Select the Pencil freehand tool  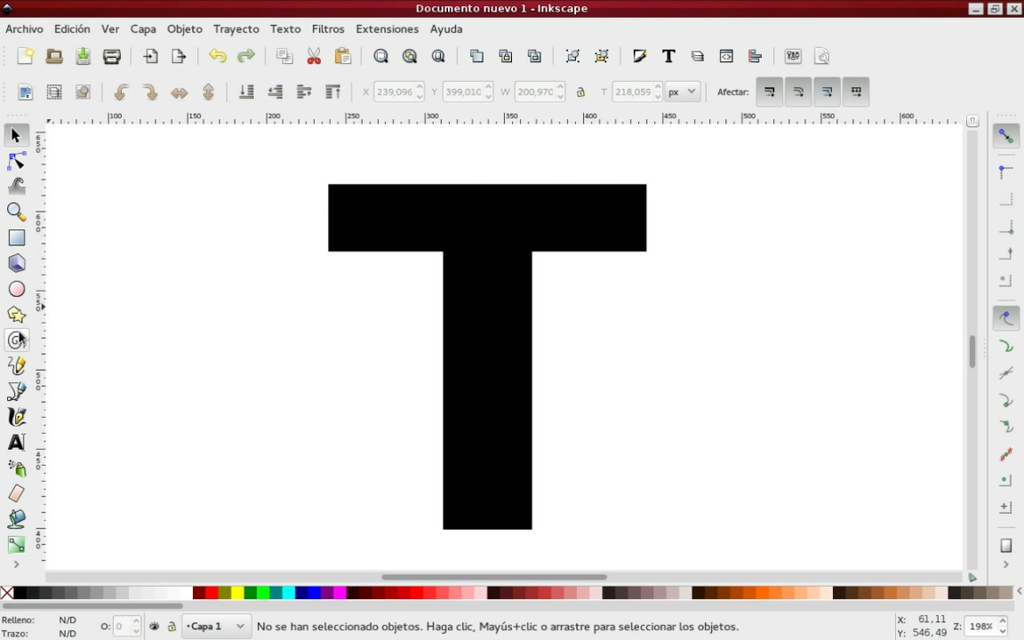pyautogui.click(x=16, y=365)
